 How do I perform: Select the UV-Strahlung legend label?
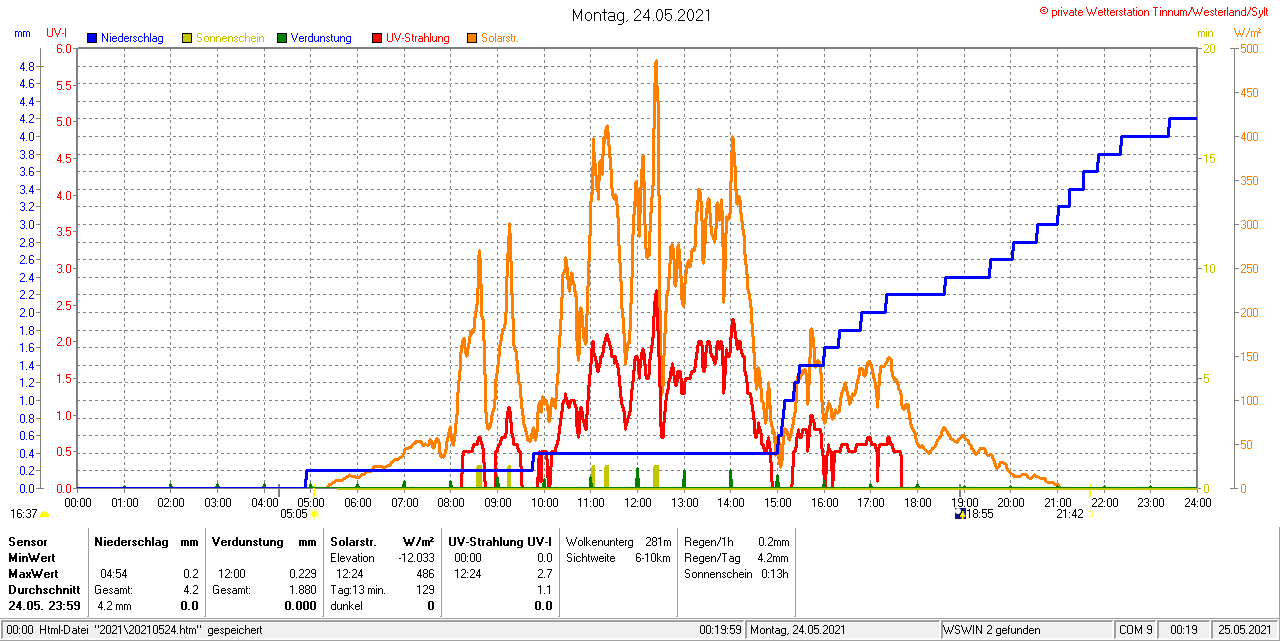tap(418, 38)
